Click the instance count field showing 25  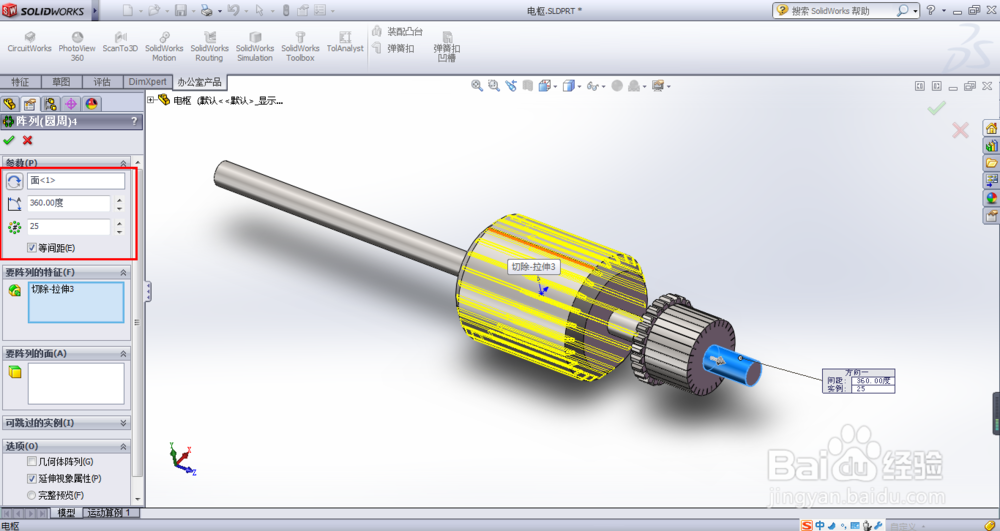point(69,226)
